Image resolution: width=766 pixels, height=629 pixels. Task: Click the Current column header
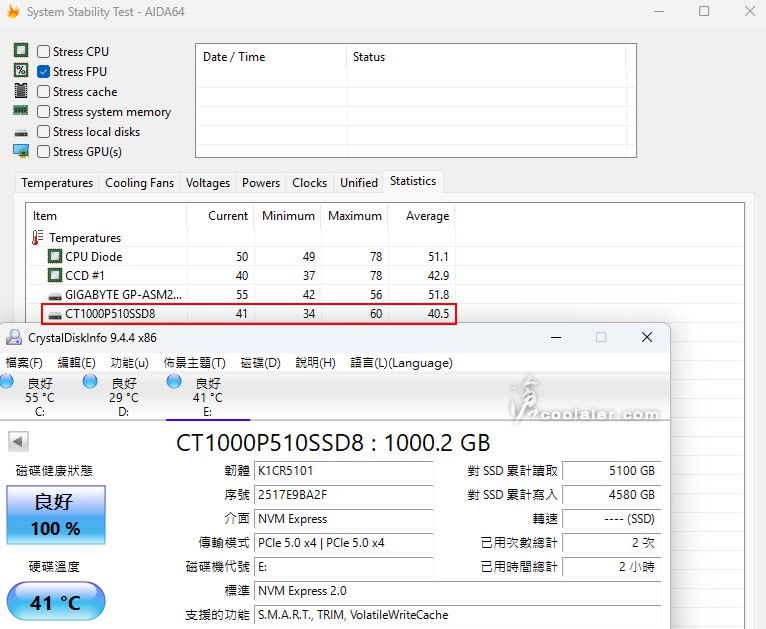(220, 216)
